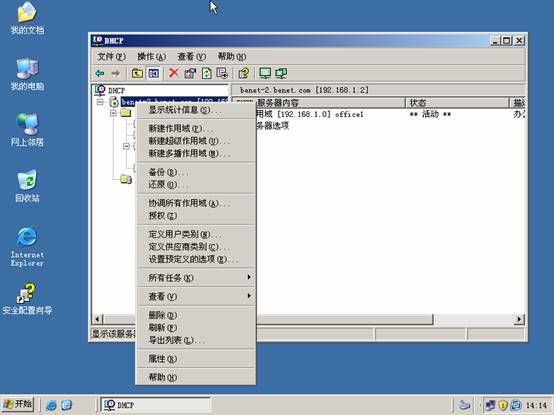Screen dimensions: 554x415
Task: Click the green back arrow icon
Action: tap(100, 73)
